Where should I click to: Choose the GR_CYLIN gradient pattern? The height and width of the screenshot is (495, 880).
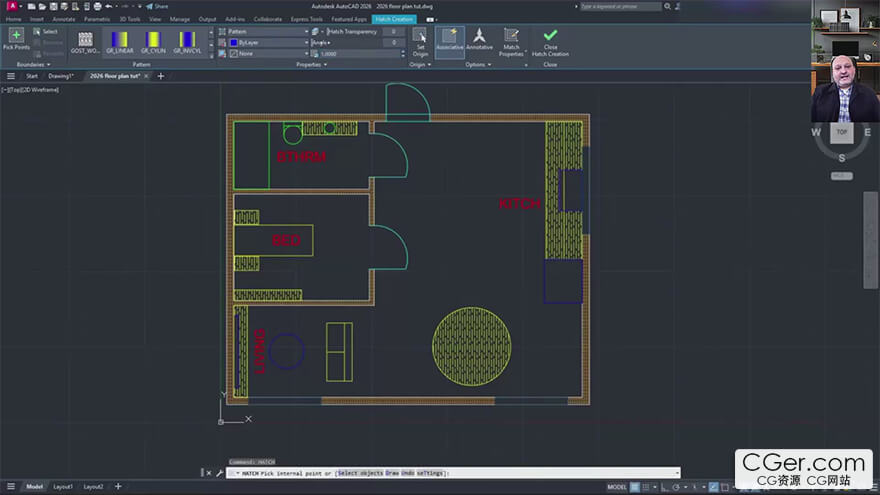pyautogui.click(x=153, y=42)
